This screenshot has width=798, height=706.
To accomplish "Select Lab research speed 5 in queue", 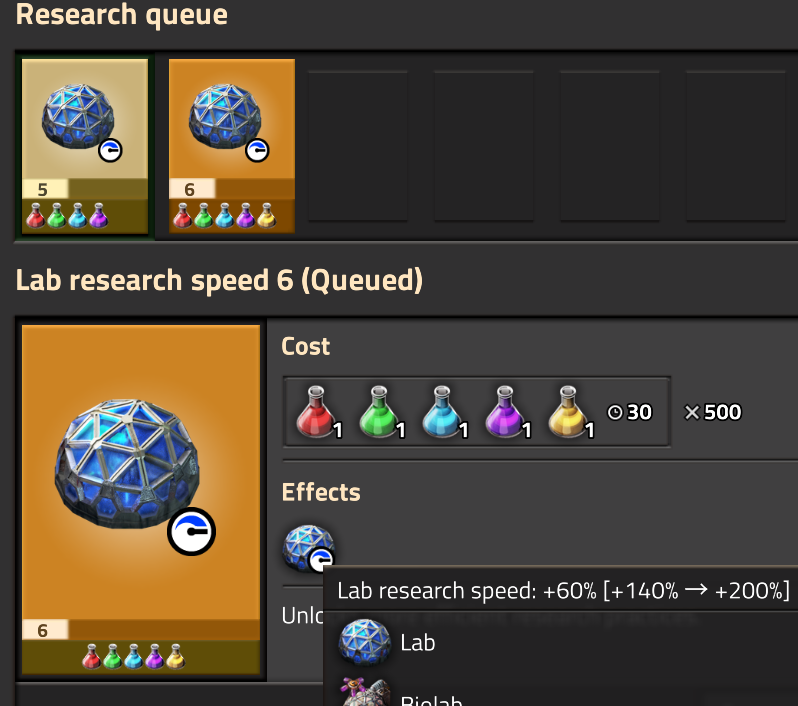I will click(x=85, y=146).
